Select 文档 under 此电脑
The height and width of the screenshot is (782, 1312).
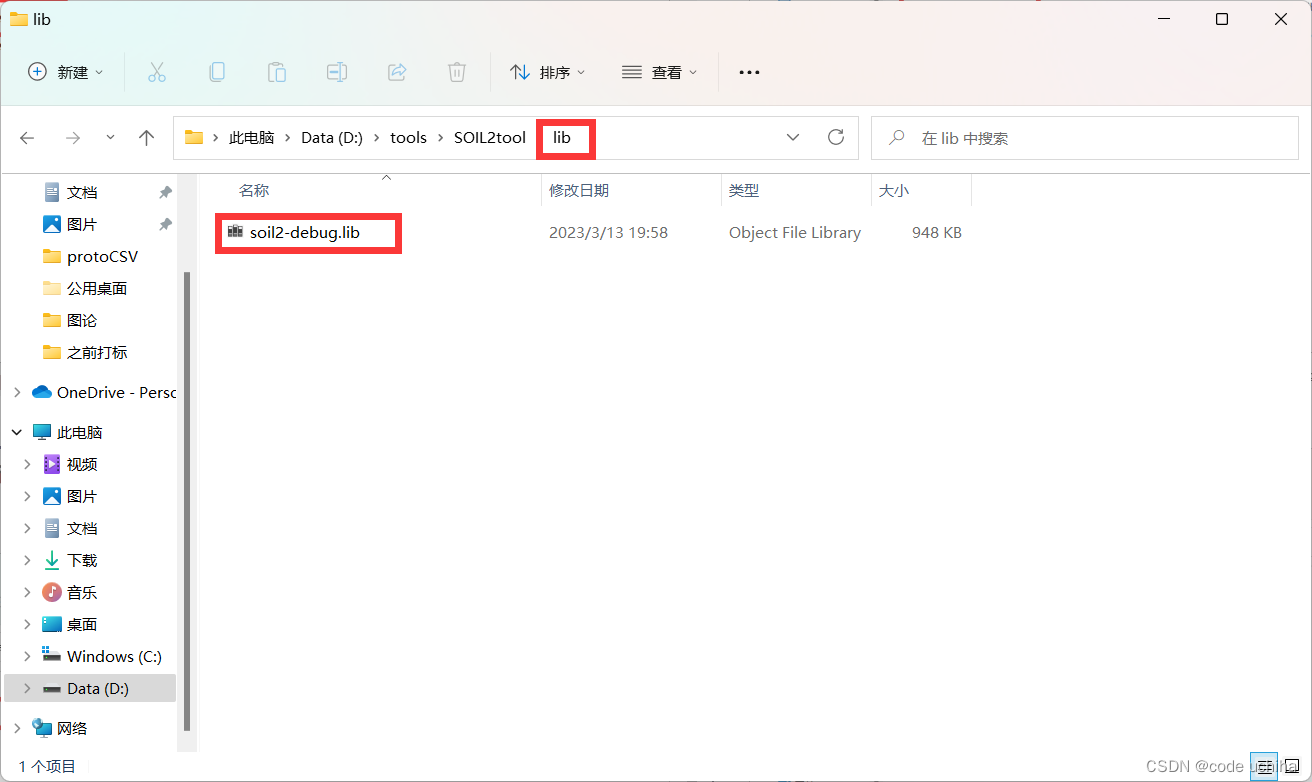[x=82, y=528]
